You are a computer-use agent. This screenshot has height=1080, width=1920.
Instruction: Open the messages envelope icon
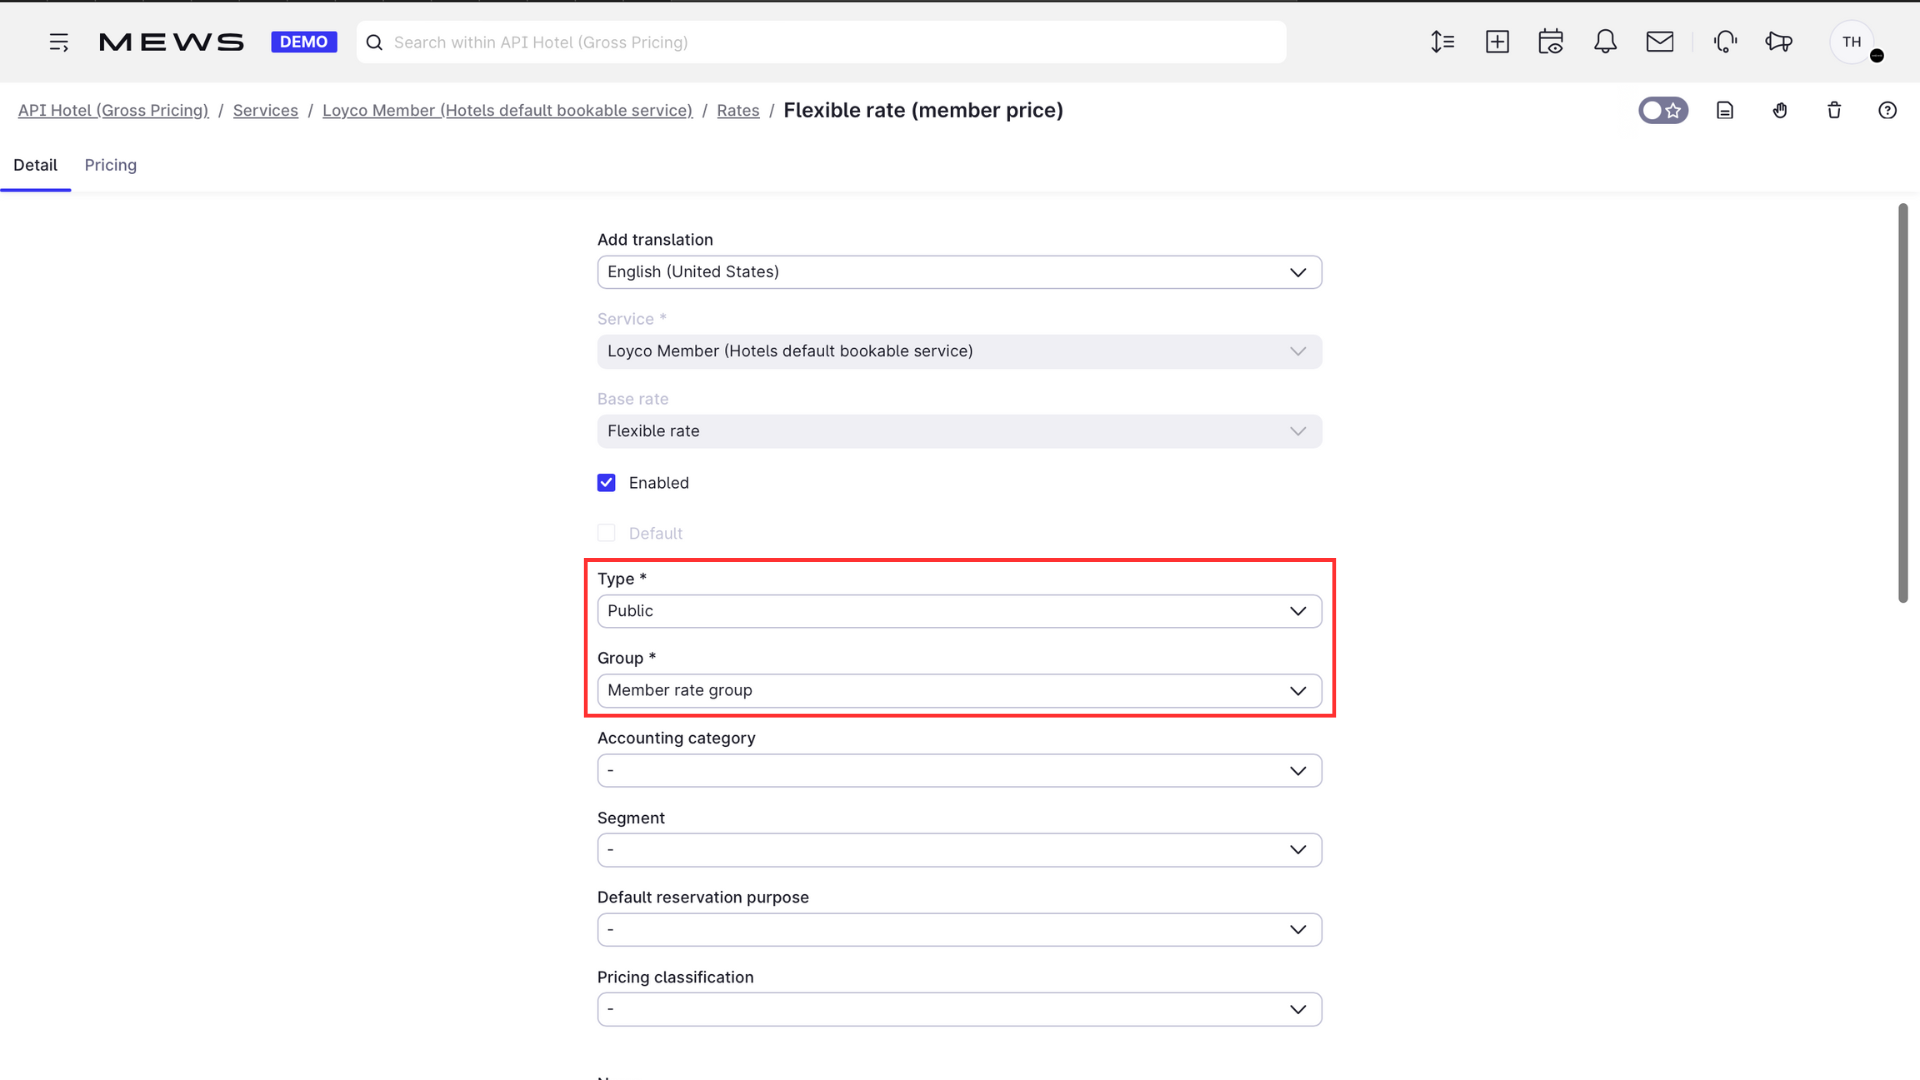pos(1660,42)
